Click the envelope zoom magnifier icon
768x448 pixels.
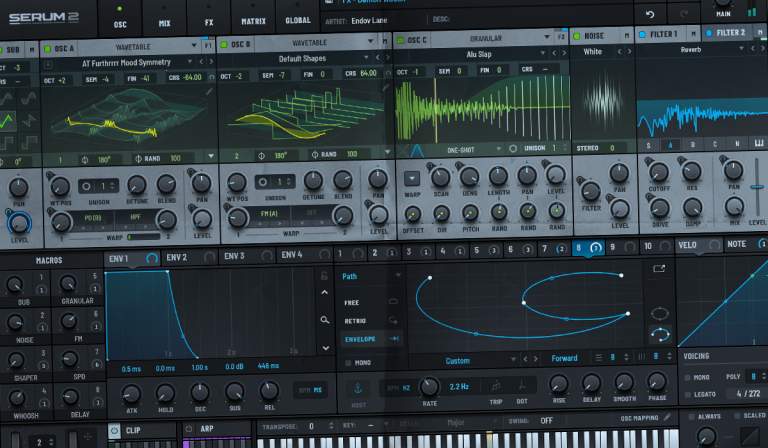click(x=324, y=320)
